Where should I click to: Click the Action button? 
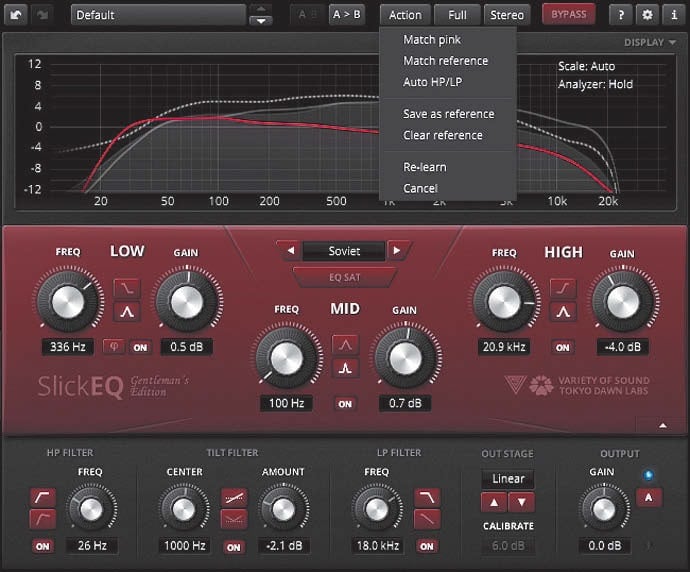(x=405, y=15)
